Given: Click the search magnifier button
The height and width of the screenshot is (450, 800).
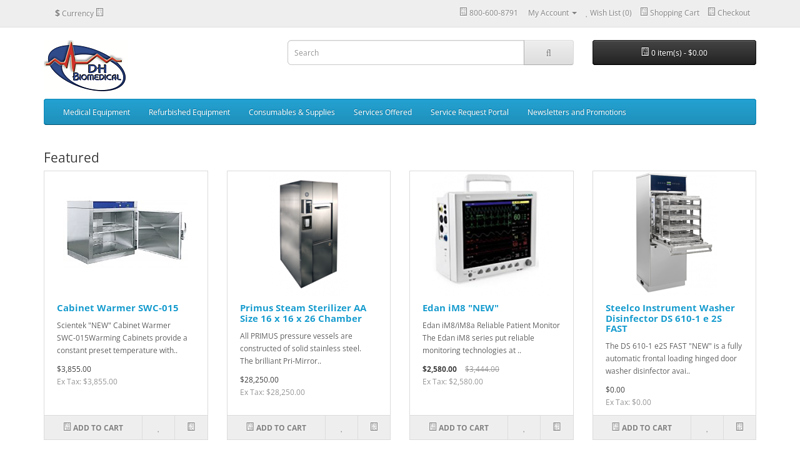Looking at the screenshot, I should (x=548, y=53).
